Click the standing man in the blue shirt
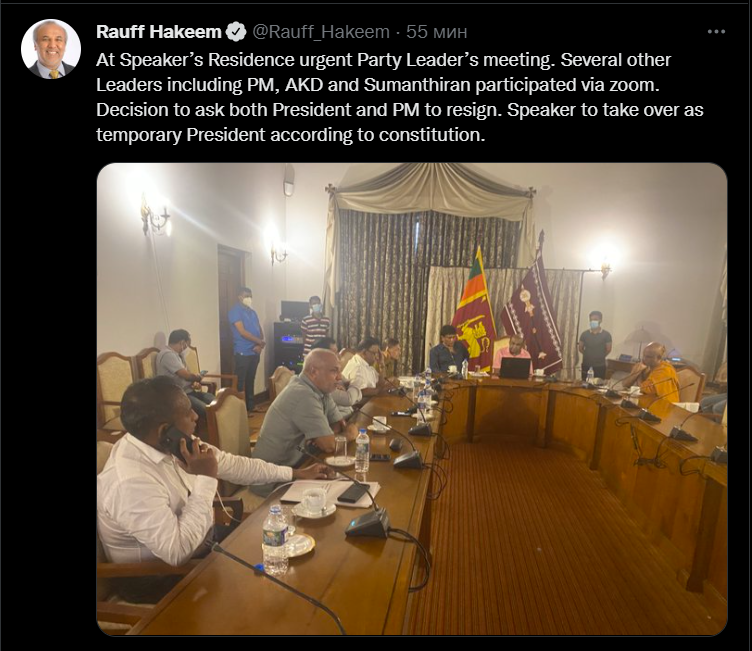The width and height of the screenshot is (752, 651). tap(245, 342)
